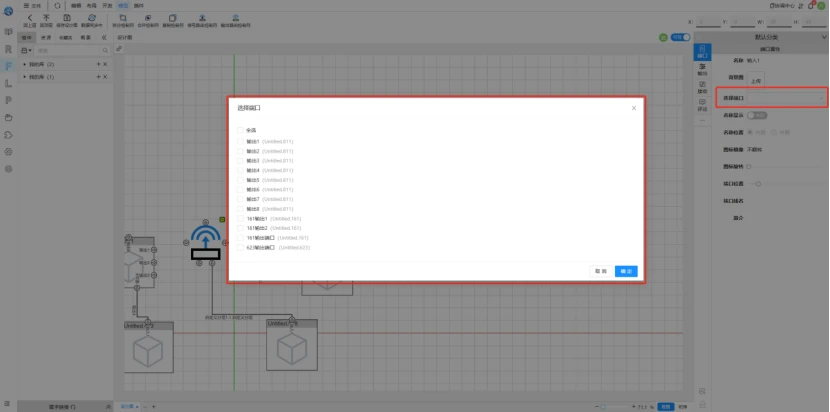Click the X coordinate input field
This screenshot has width=830, height=412.
pyautogui.click(x=708, y=22)
